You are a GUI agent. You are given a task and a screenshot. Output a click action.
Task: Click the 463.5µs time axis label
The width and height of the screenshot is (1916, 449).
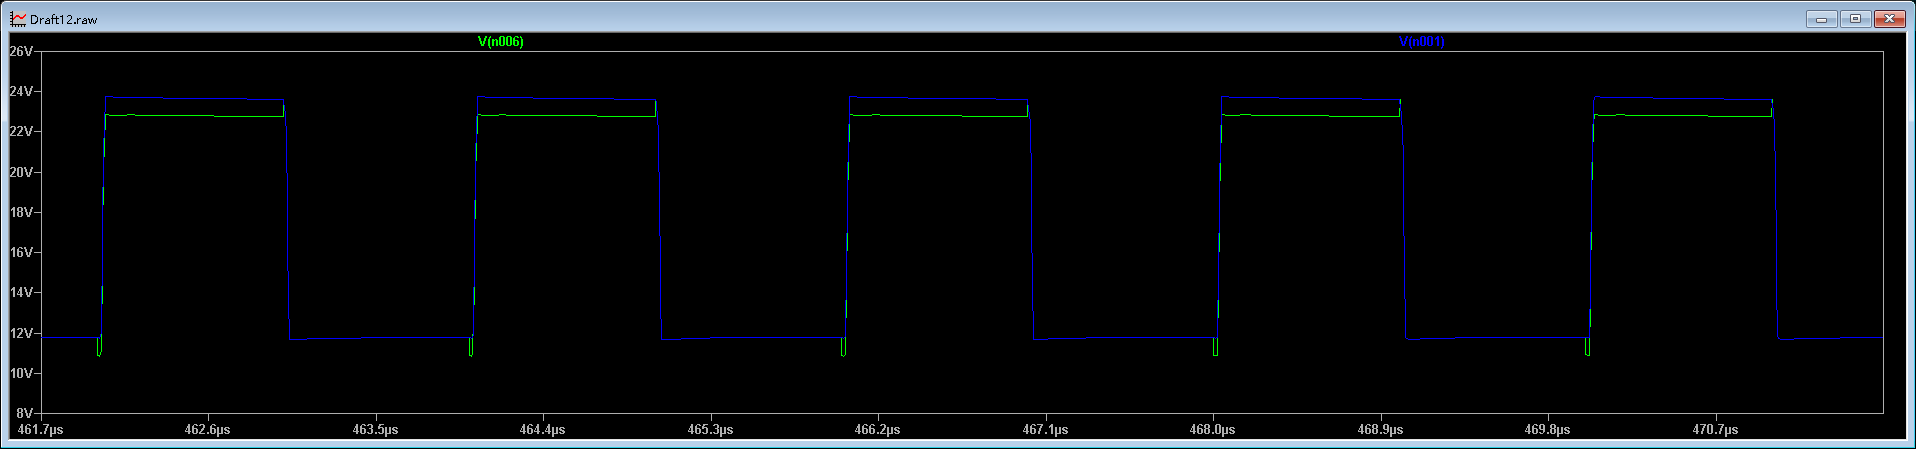coord(376,429)
